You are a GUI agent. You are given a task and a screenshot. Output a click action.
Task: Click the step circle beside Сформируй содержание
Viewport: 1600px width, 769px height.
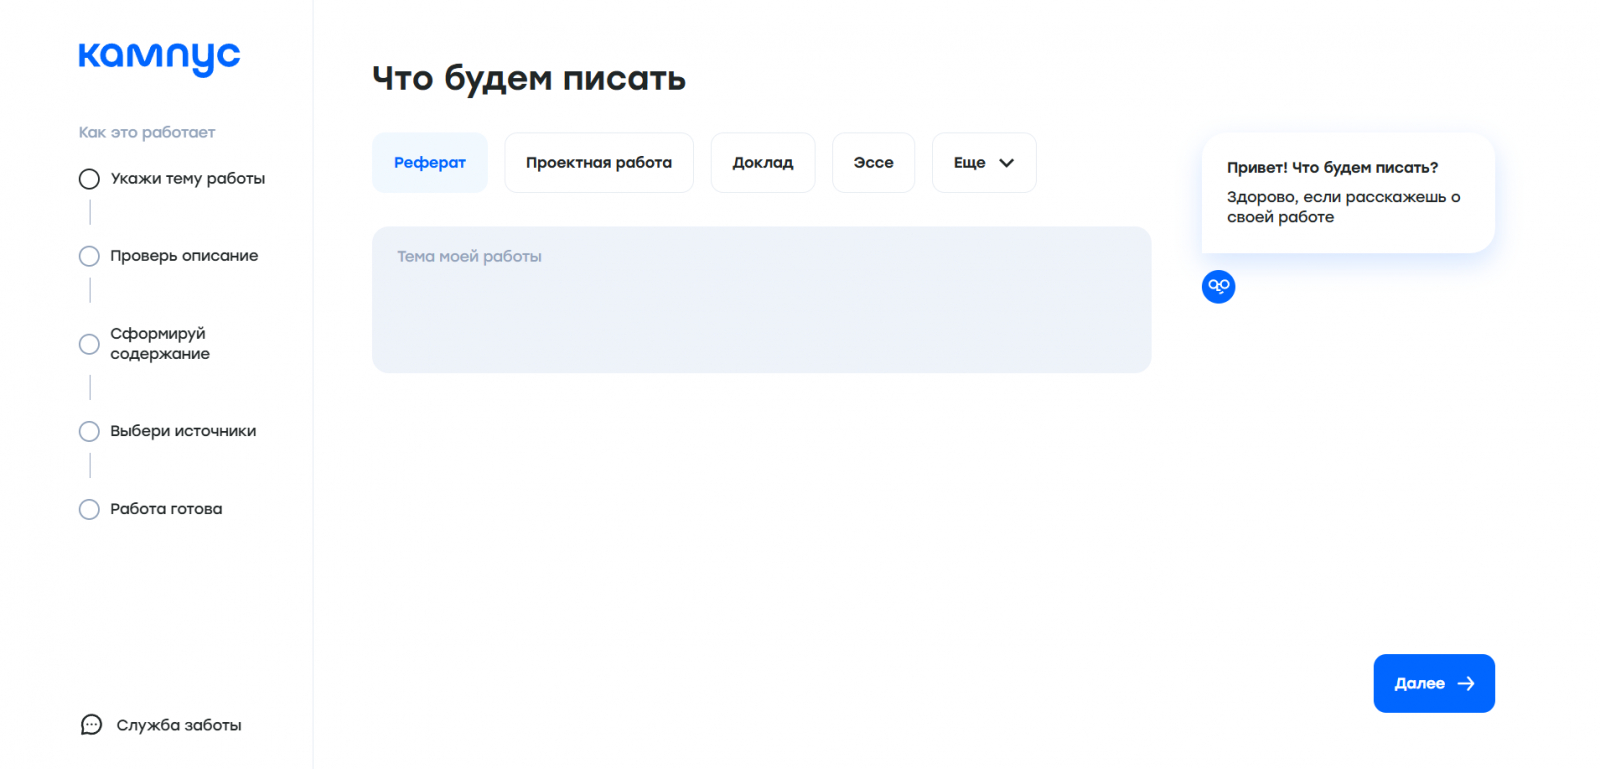point(89,344)
